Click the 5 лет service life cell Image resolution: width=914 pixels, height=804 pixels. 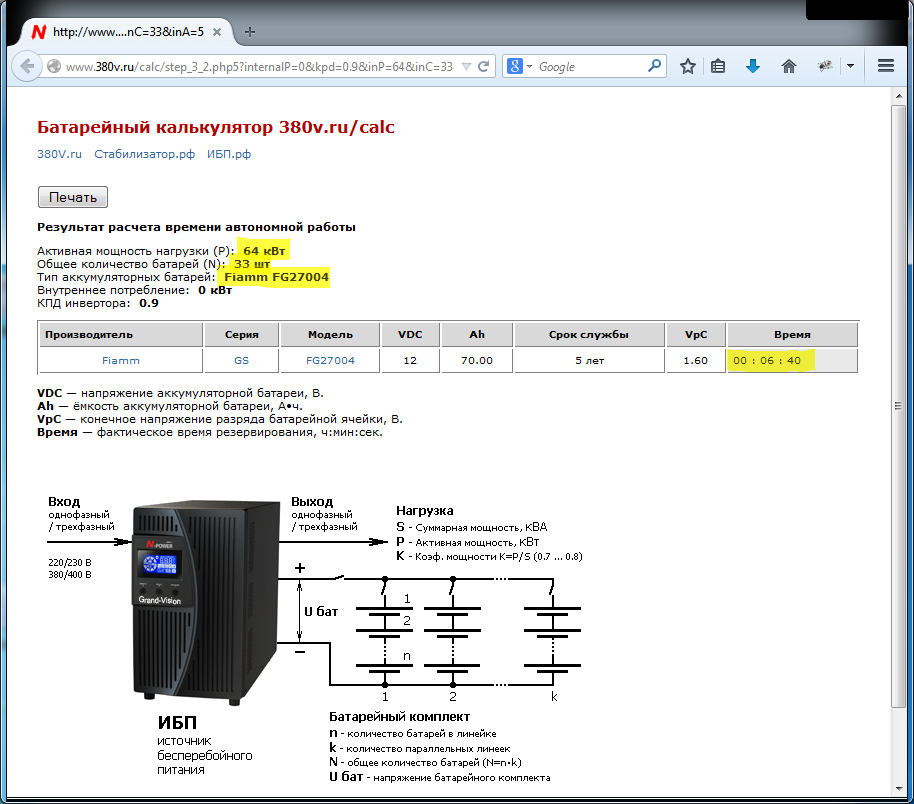589,360
